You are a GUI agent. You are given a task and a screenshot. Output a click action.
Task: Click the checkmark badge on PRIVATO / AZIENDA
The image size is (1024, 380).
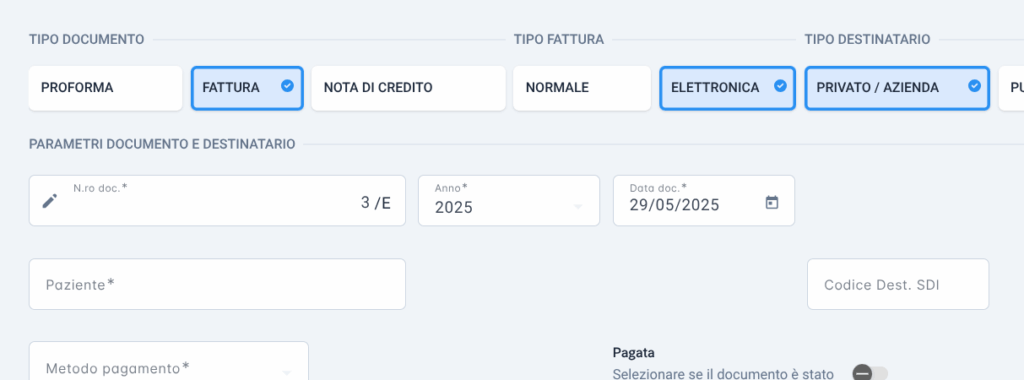974,86
